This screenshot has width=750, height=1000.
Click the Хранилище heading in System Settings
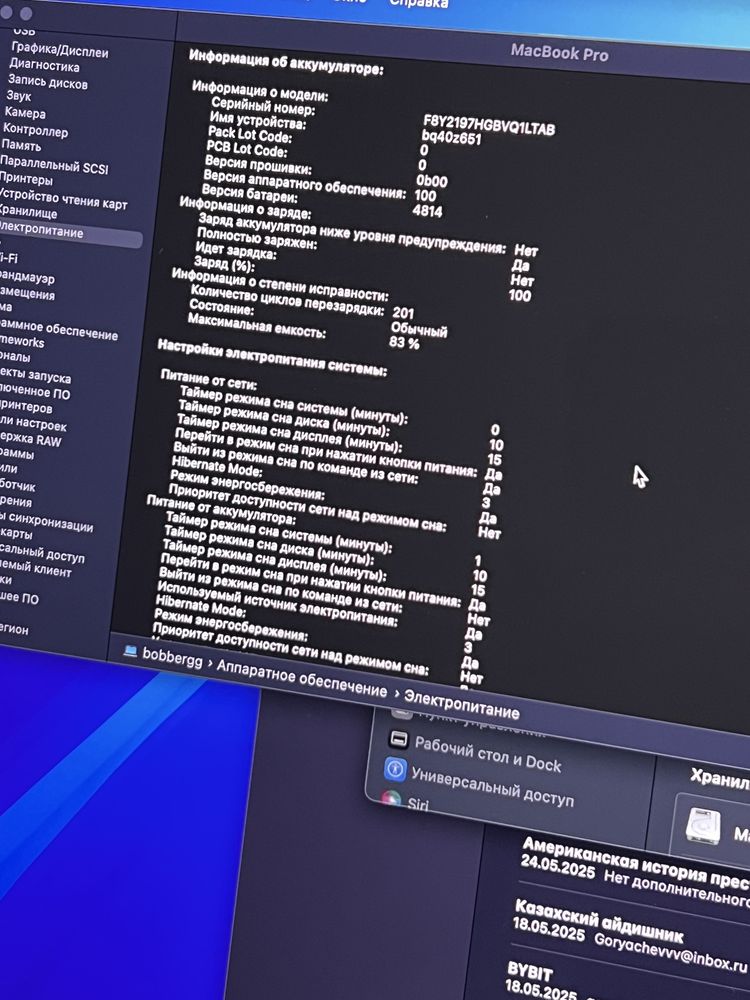pos(720,779)
